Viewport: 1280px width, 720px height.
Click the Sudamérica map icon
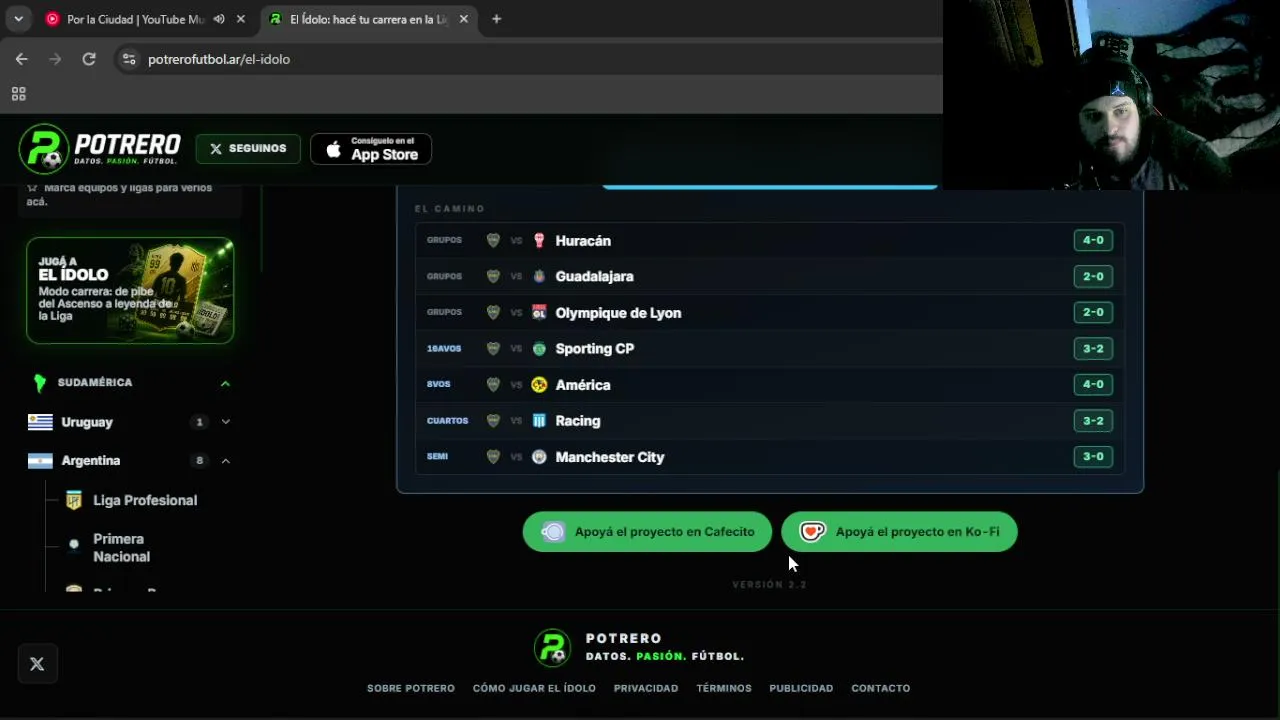[40, 383]
